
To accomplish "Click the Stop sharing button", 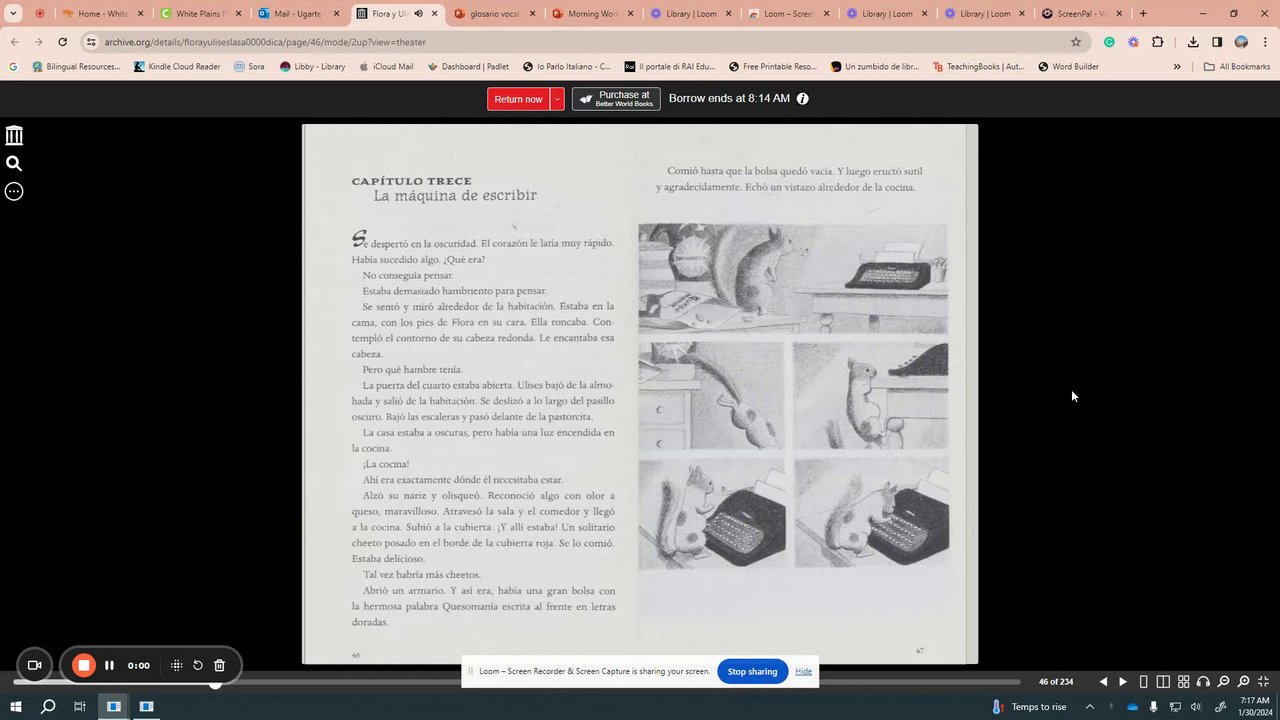I will tap(752, 671).
